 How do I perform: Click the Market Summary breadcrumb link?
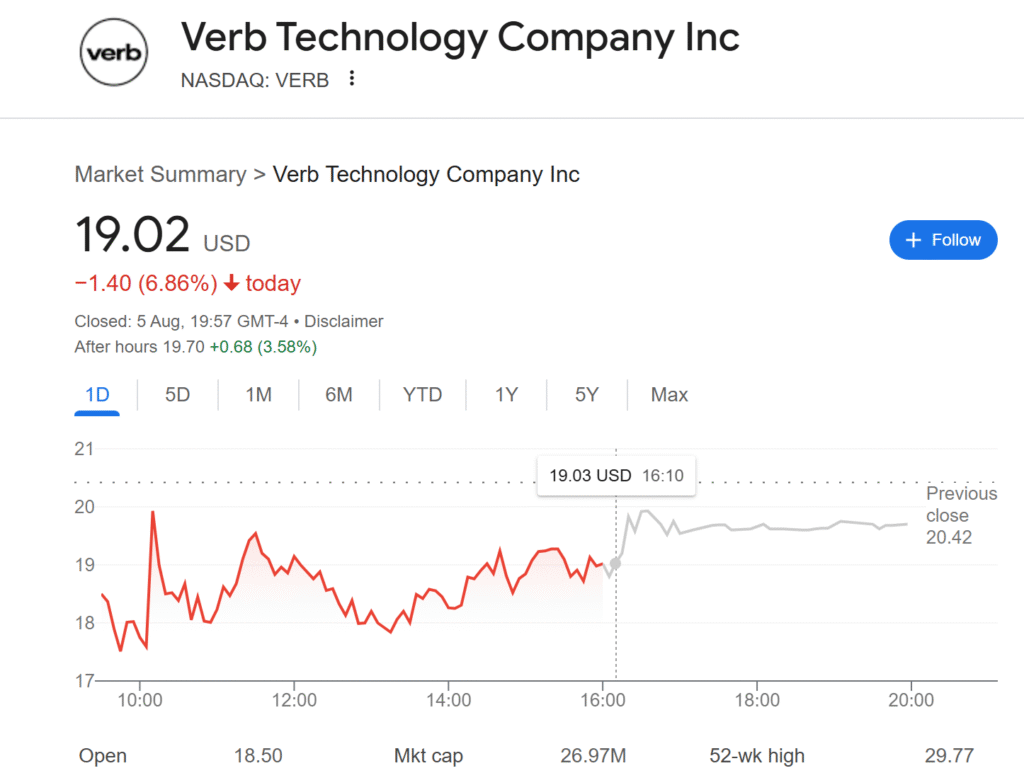(x=160, y=174)
